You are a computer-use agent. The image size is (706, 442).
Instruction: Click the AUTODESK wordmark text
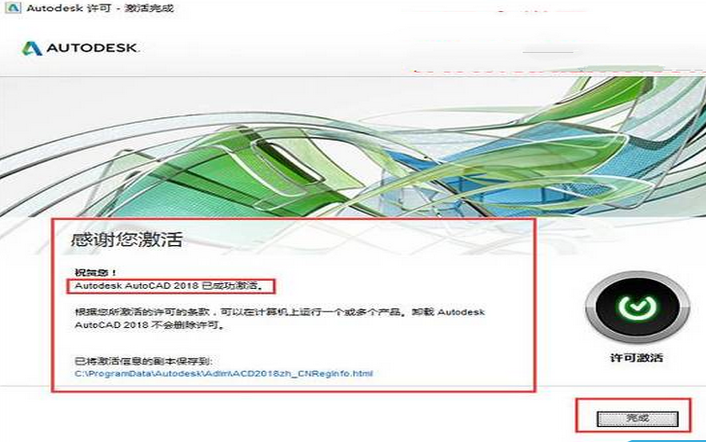pyautogui.click(x=90, y=48)
